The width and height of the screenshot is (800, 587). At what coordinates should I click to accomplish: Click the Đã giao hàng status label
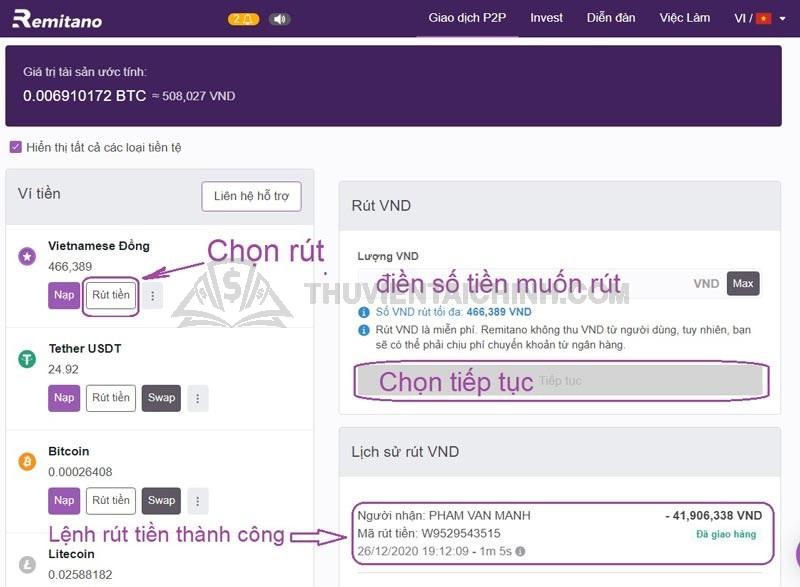click(726, 534)
